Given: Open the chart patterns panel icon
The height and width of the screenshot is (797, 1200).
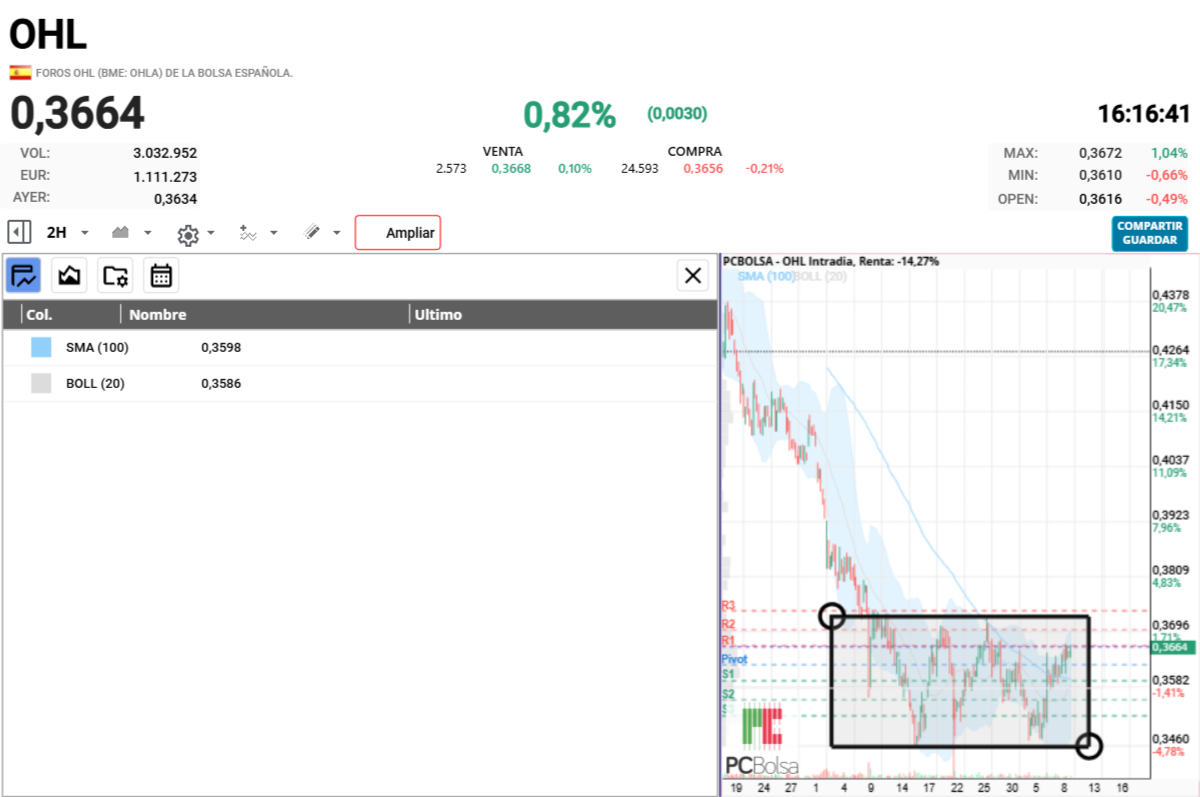Looking at the screenshot, I should 69,275.
